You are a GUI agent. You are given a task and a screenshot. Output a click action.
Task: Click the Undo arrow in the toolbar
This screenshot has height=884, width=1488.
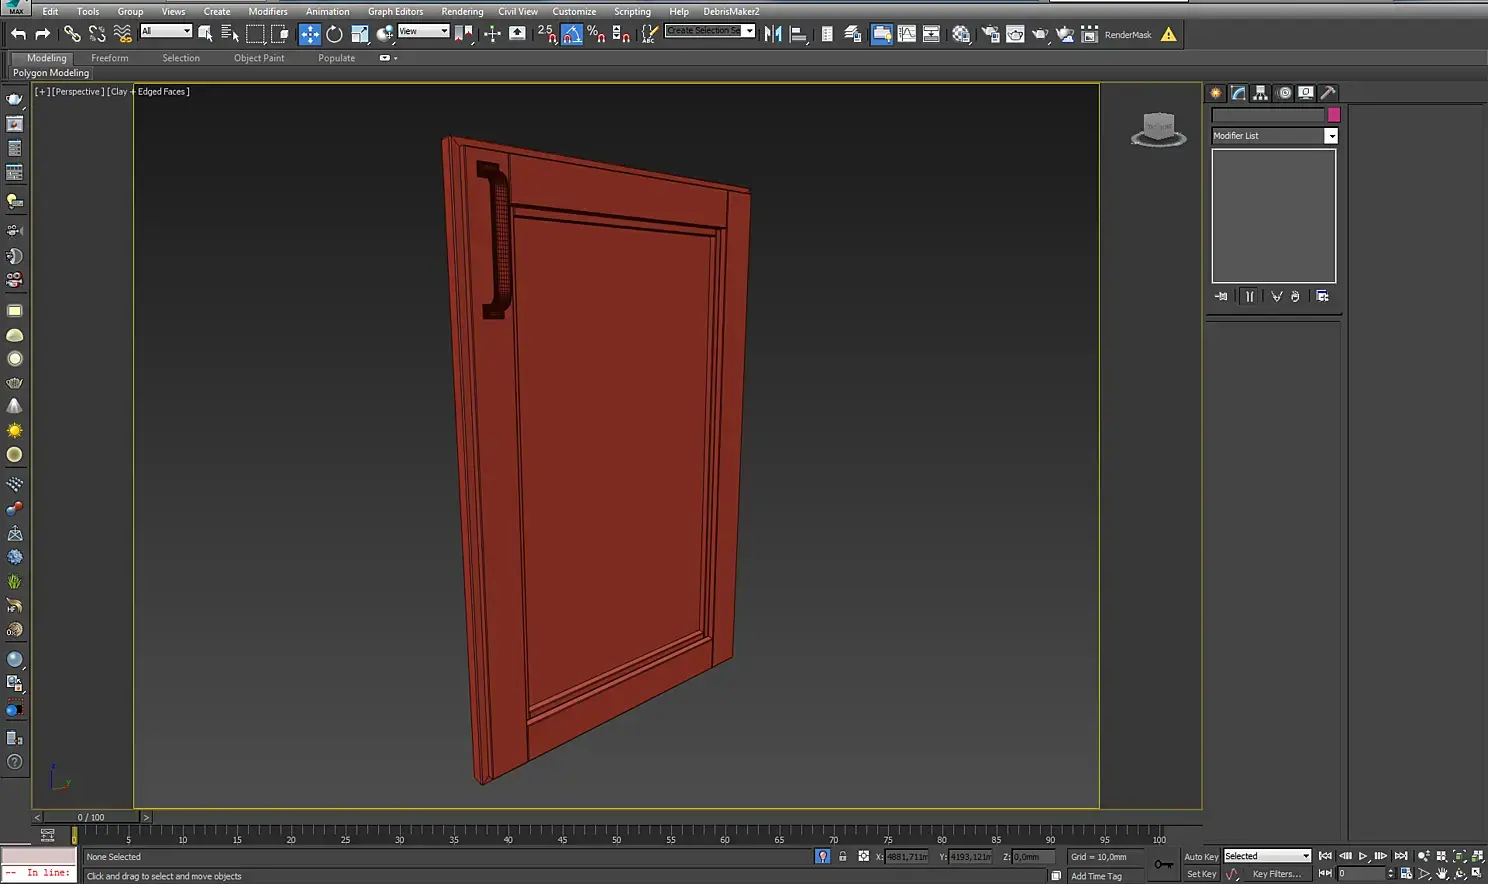18,34
